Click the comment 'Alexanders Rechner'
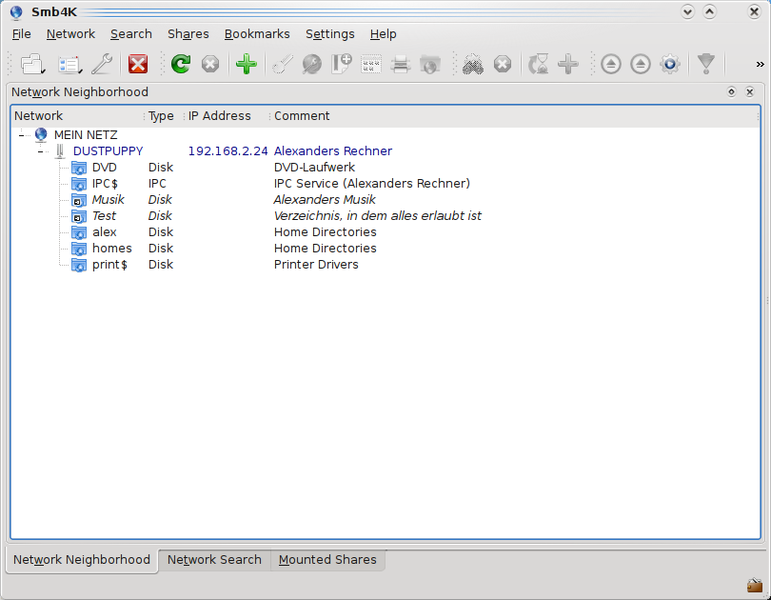The height and width of the screenshot is (600, 771). (x=333, y=151)
